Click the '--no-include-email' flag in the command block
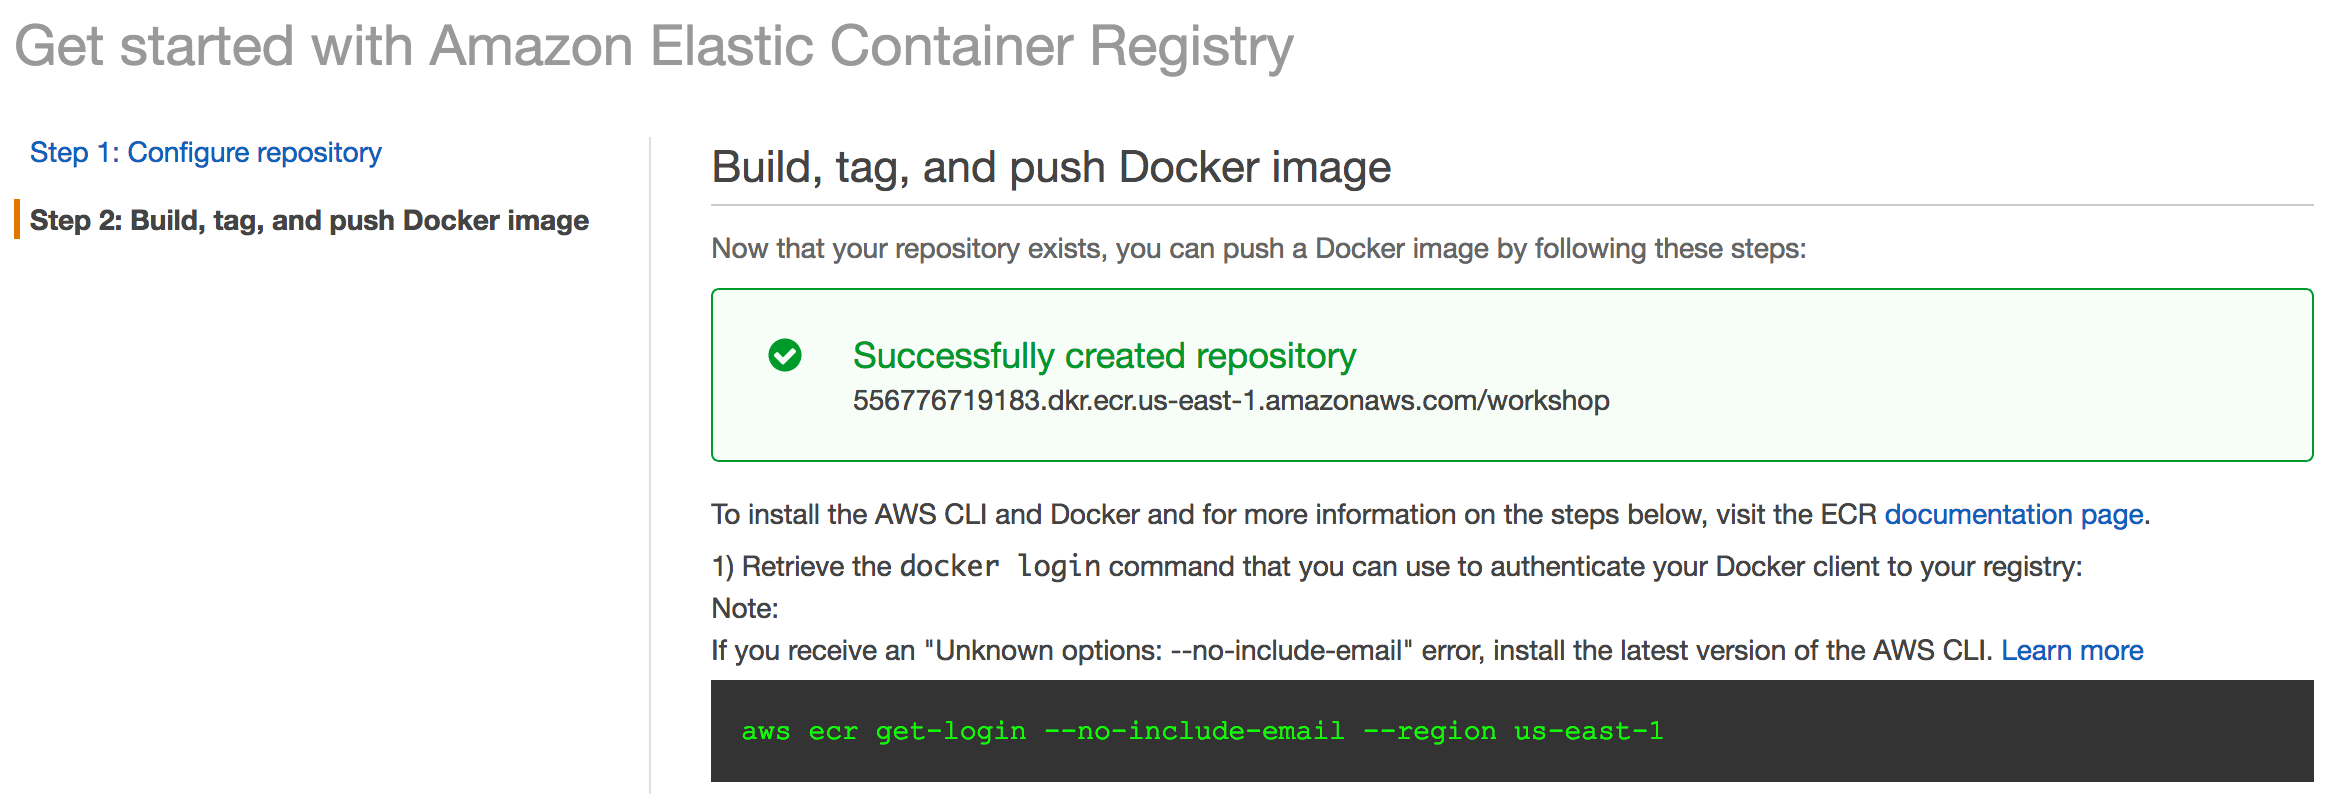This screenshot has height=794, width=2328. 1194,731
